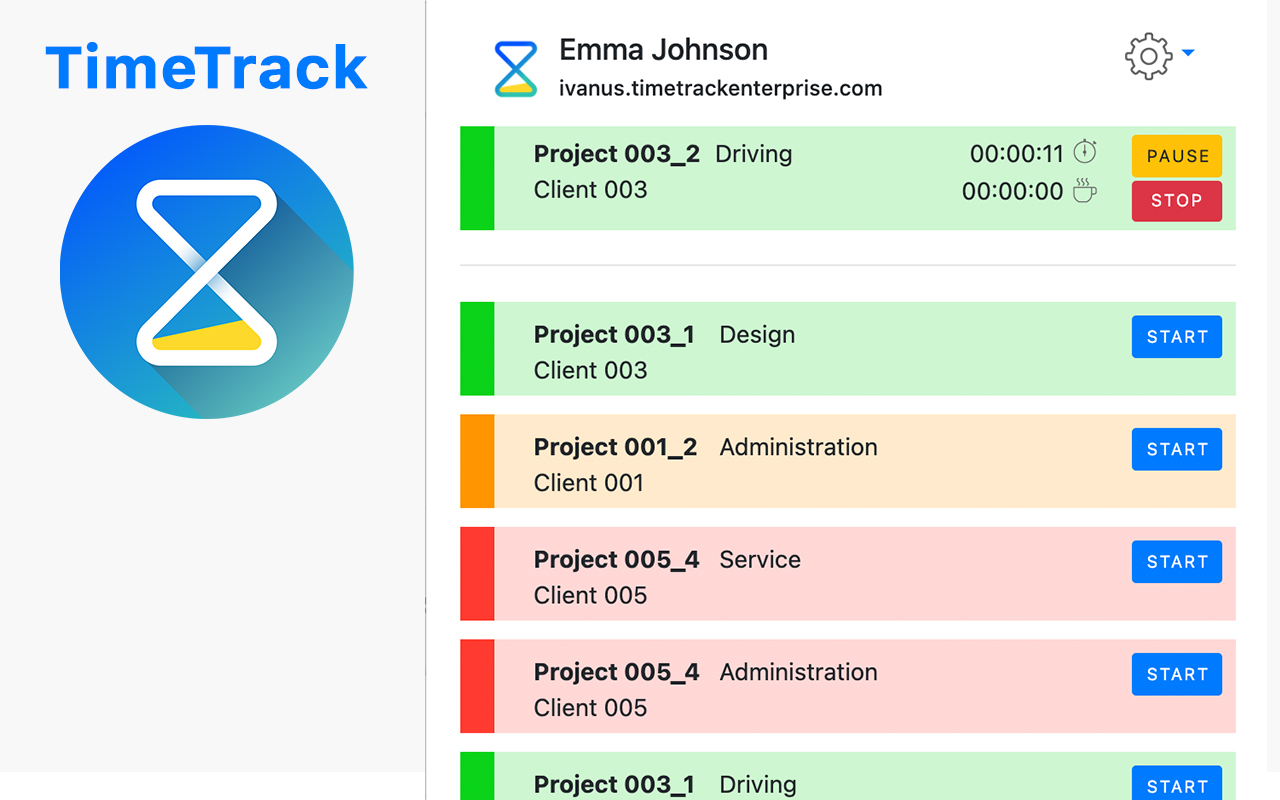
Task: Toggle Project 003_1 Design tracking on with START
Action: tap(1177, 337)
